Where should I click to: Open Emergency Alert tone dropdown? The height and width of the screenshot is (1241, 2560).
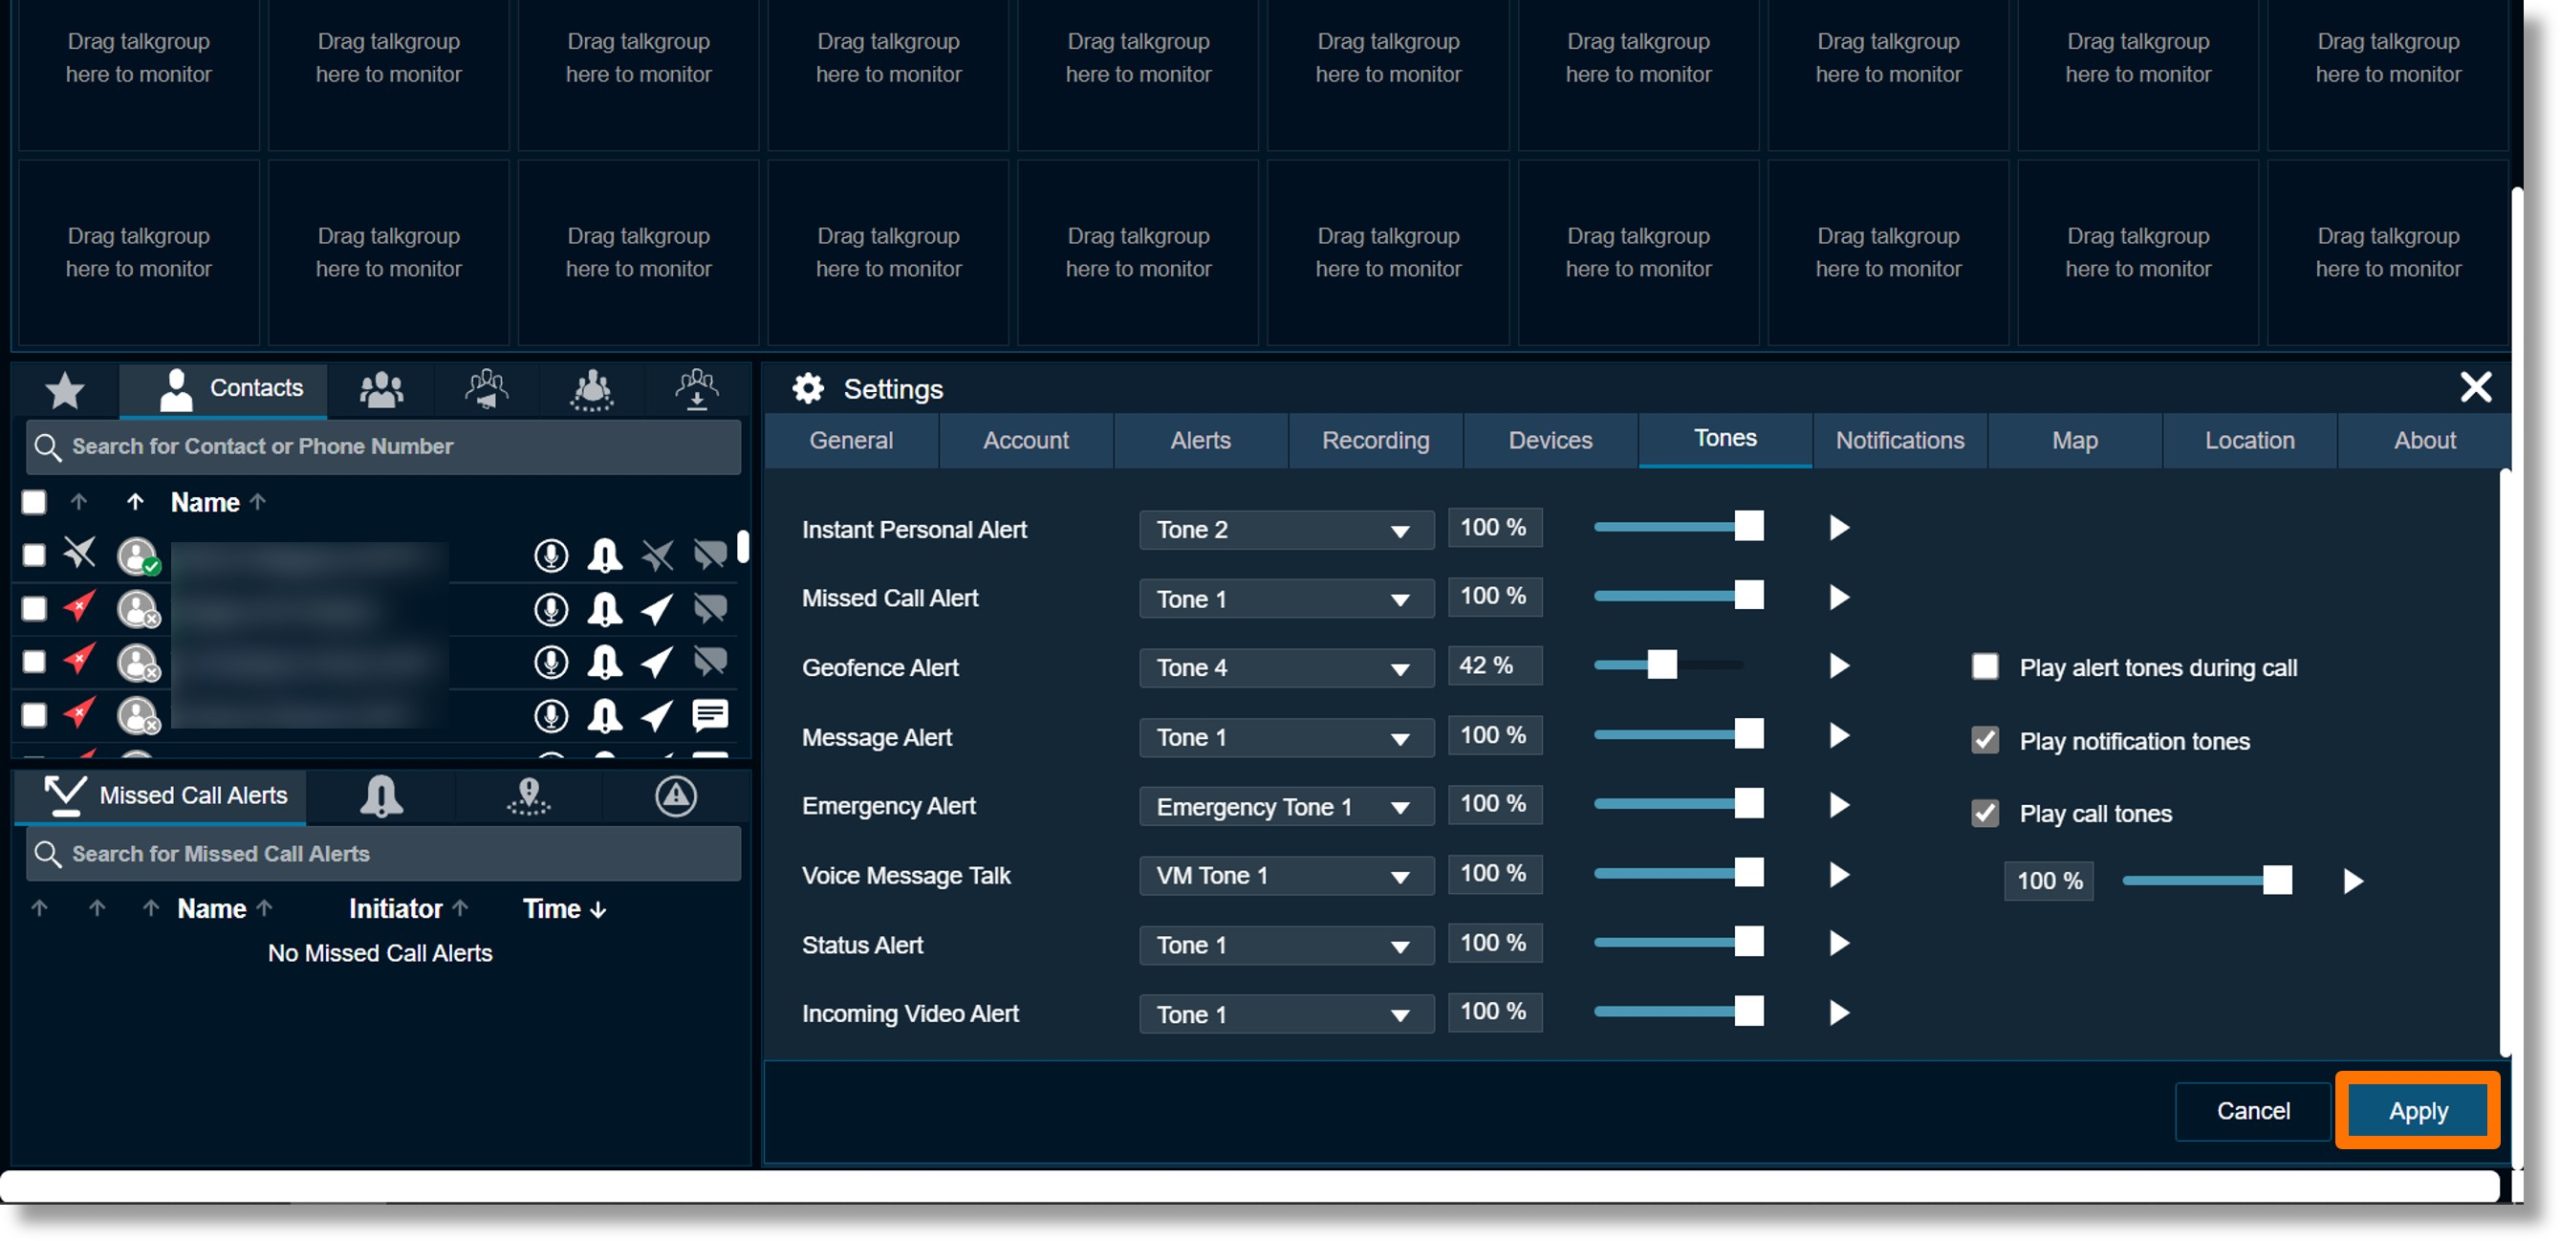coord(1286,807)
